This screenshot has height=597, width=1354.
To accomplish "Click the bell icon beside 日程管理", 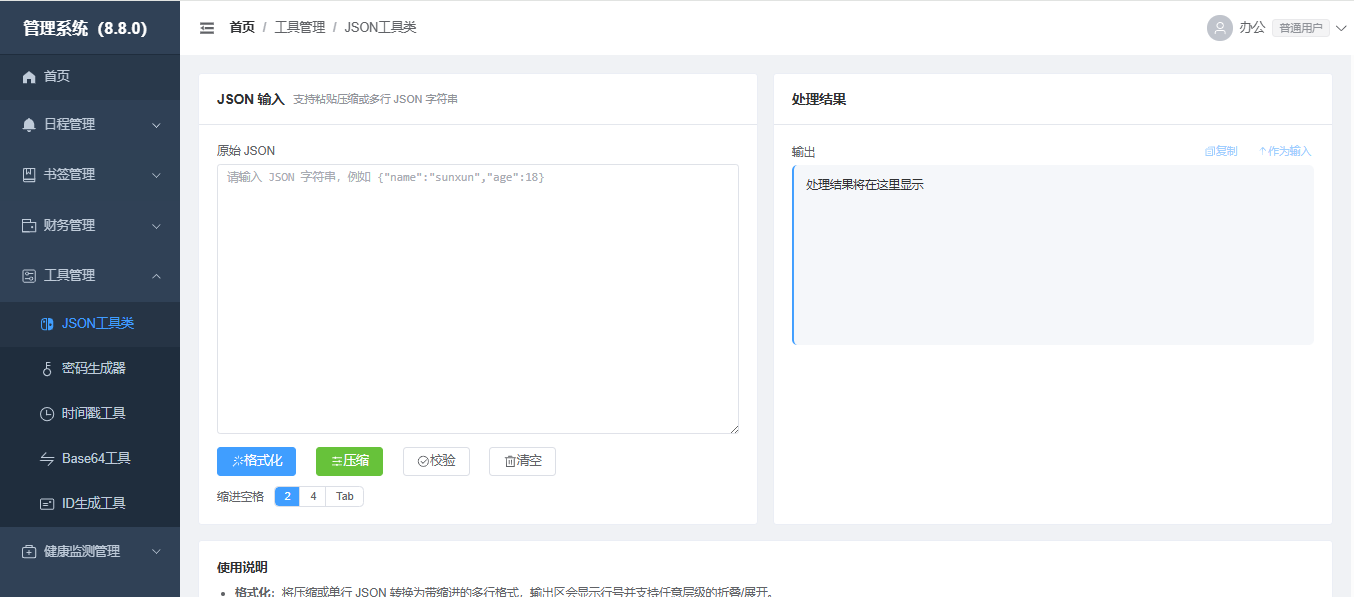I will click(x=29, y=125).
